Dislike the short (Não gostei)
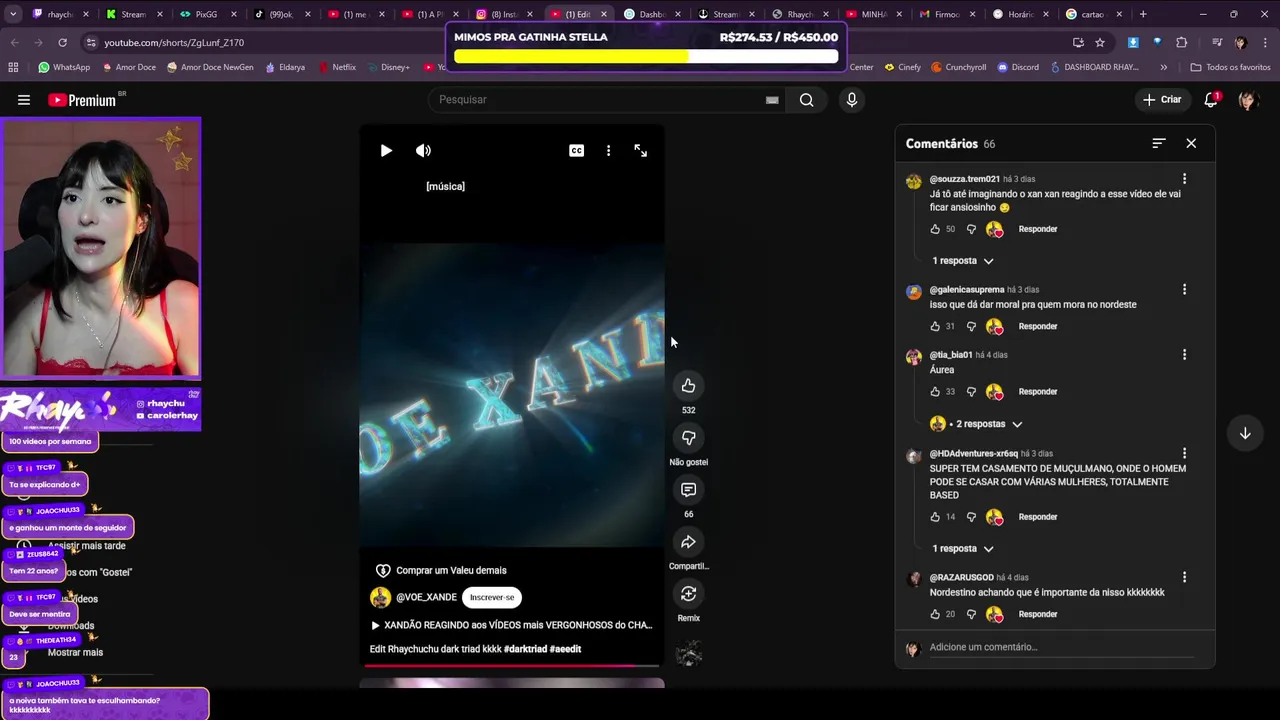The image size is (1280, 720). [688, 438]
